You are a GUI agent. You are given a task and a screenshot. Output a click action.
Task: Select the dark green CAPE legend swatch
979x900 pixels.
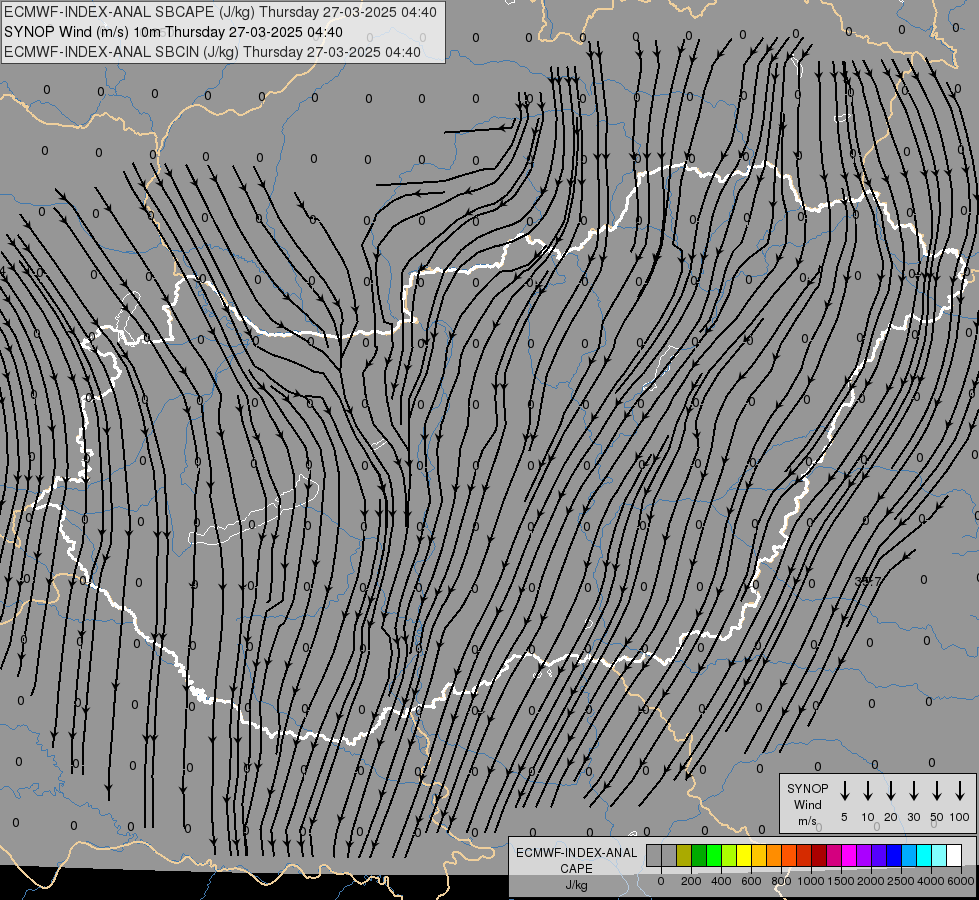tap(699, 855)
